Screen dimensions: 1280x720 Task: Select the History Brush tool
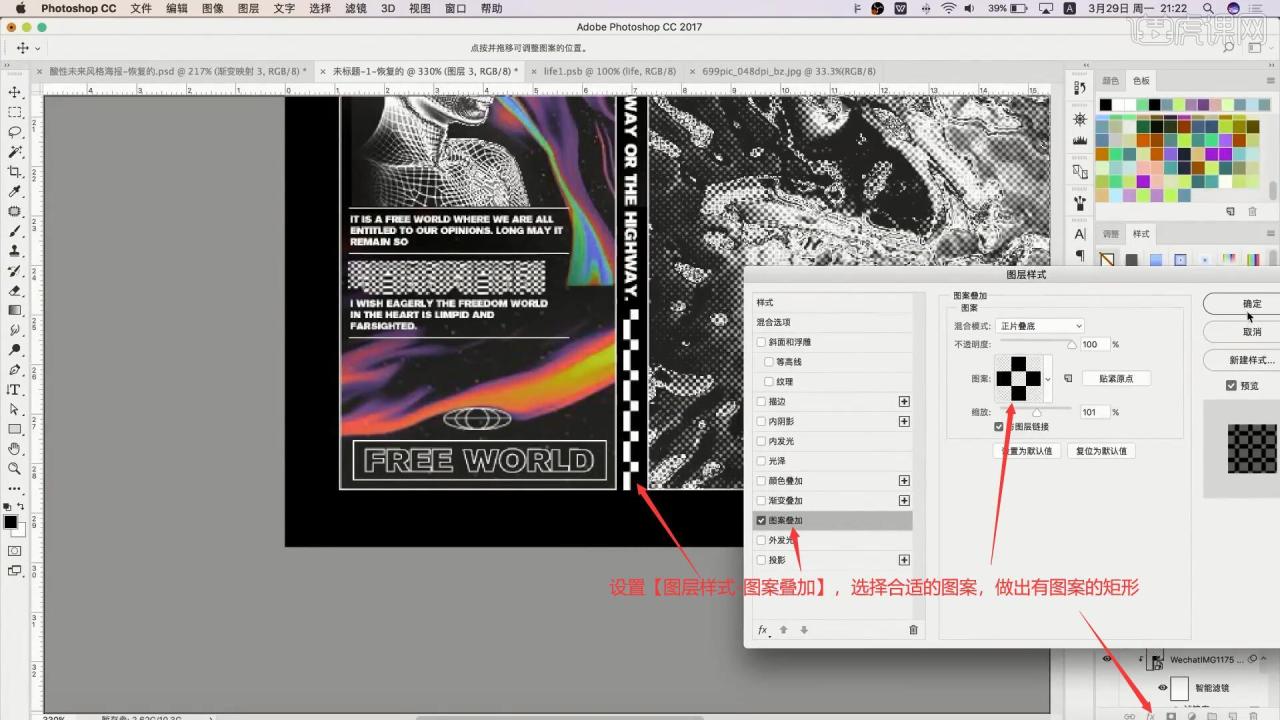(15, 271)
